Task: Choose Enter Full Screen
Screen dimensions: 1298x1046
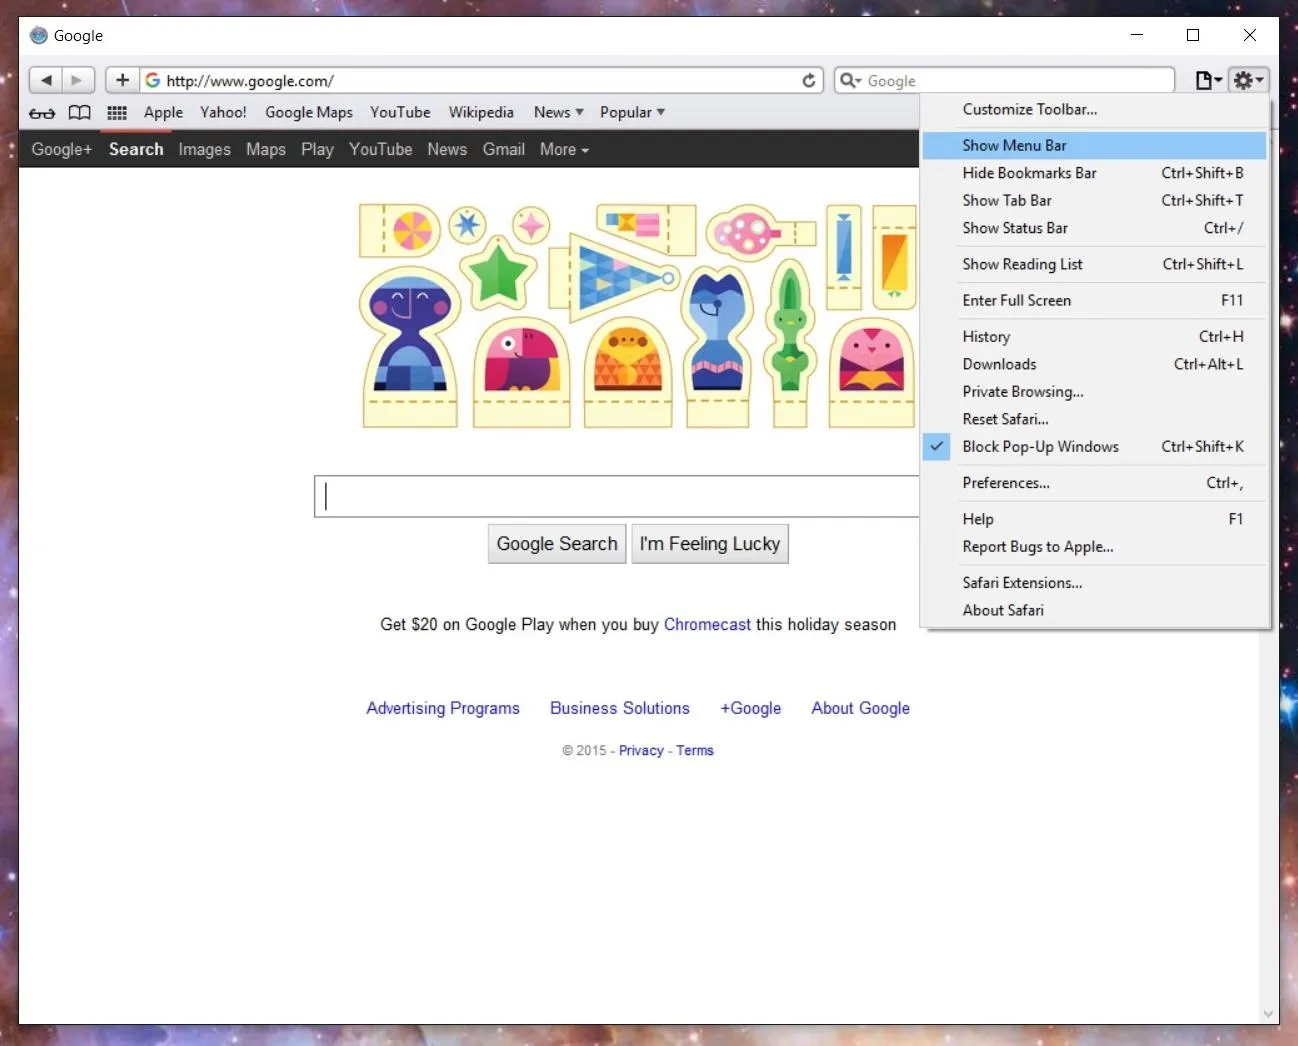Action: pos(1095,300)
